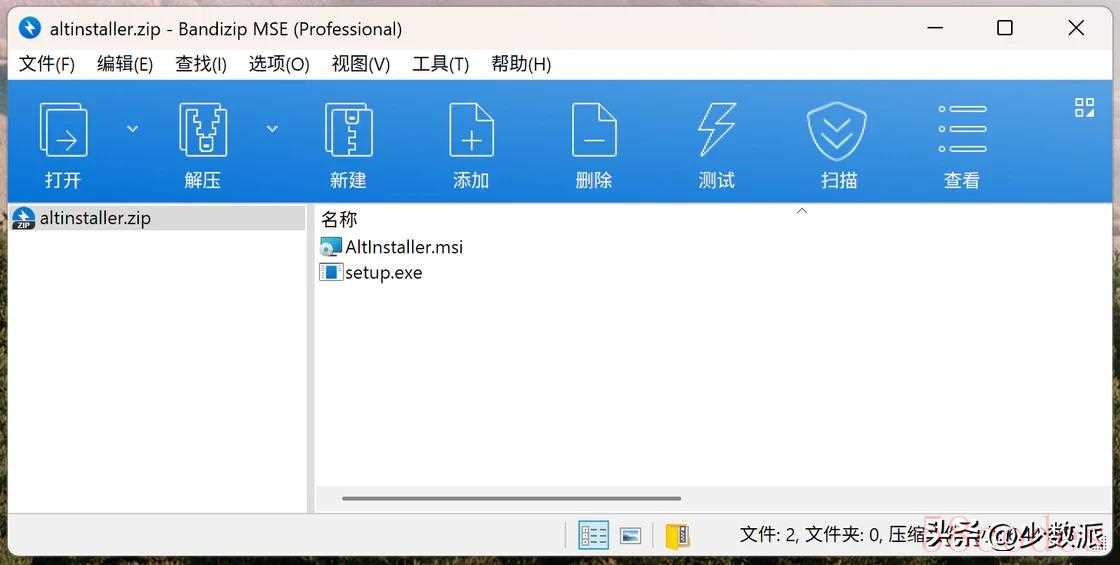Click the 扫描 (Scan) shield icon
1120x565 pixels.
[838, 131]
